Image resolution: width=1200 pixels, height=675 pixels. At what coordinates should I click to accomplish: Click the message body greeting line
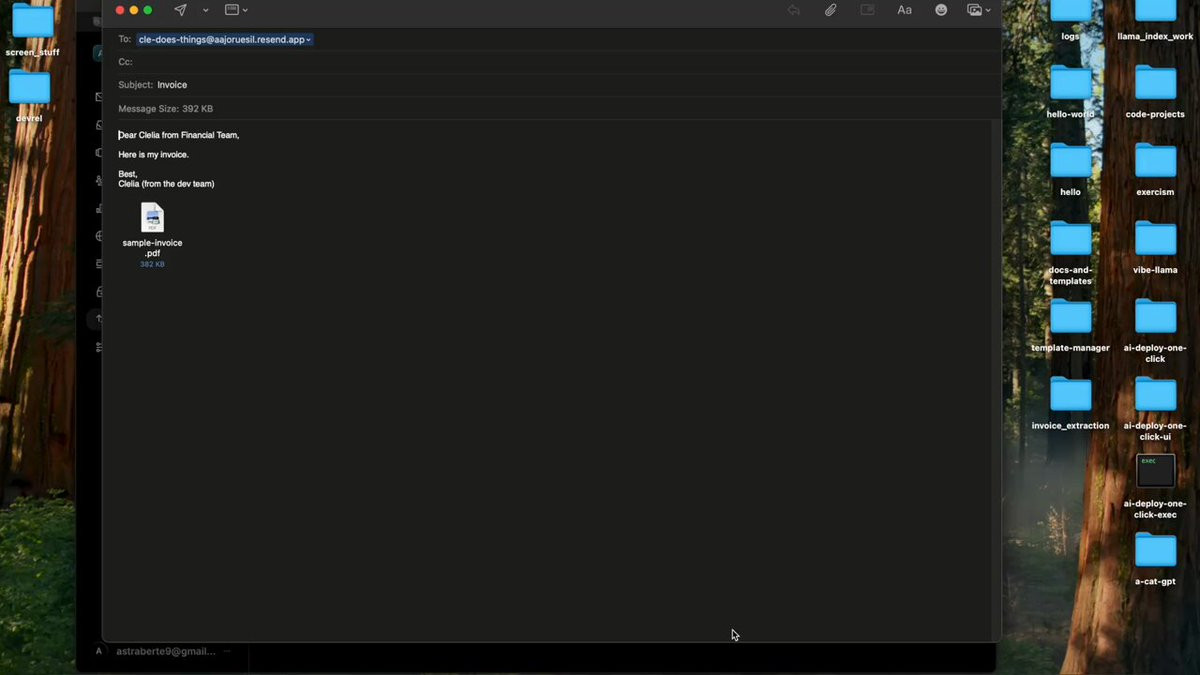[x=179, y=135]
